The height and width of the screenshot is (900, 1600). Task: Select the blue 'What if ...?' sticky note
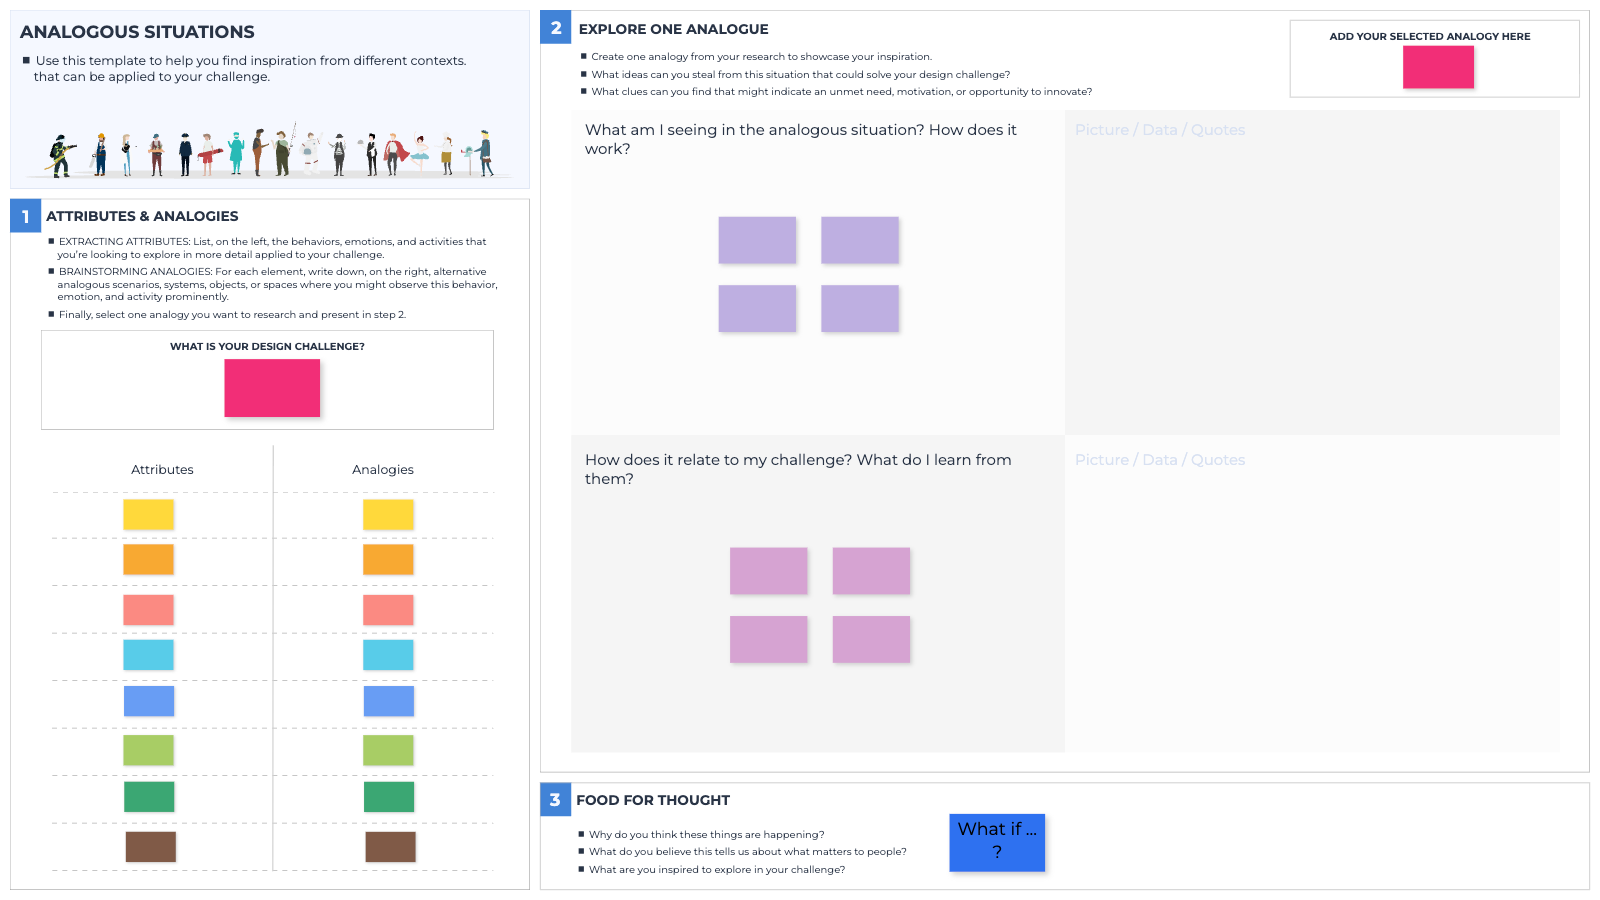click(997, 842)
